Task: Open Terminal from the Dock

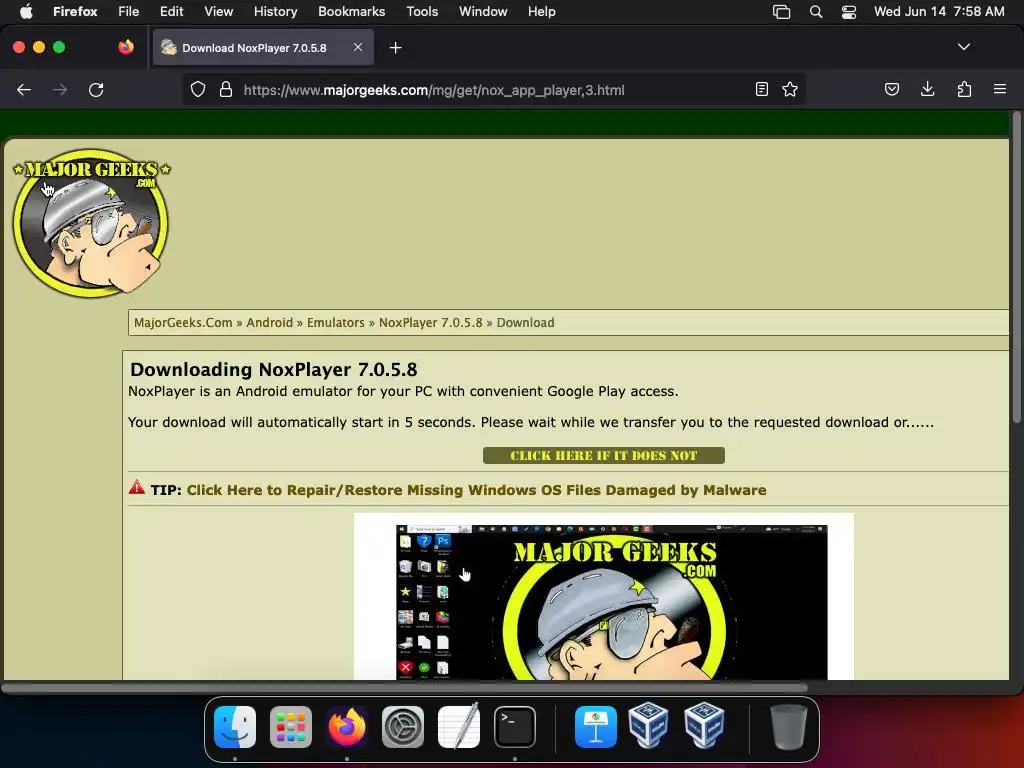Action: [x=515, y=726]
